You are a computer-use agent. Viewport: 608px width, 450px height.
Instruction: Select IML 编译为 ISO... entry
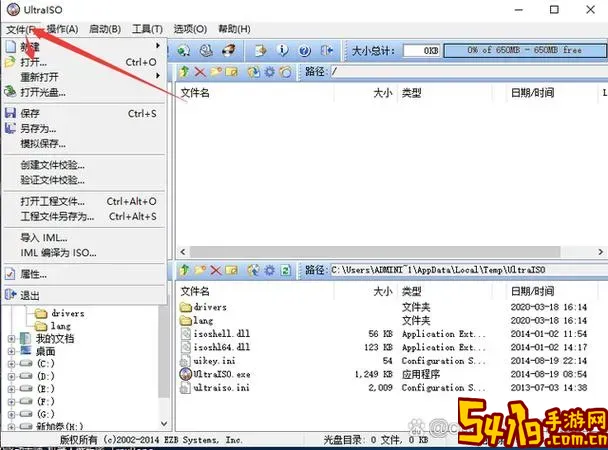[x=84, y=253]
